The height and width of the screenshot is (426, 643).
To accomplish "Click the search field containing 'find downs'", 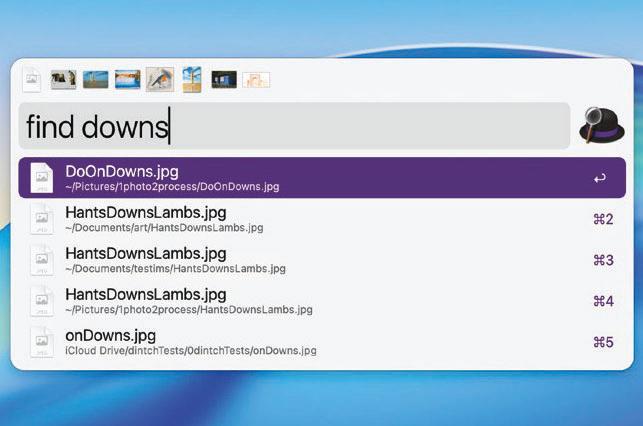I will click(x=294, y=126).
